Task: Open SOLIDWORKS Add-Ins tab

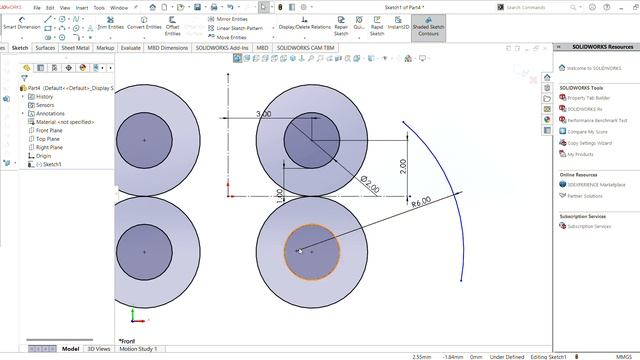Action: [222, 48]
